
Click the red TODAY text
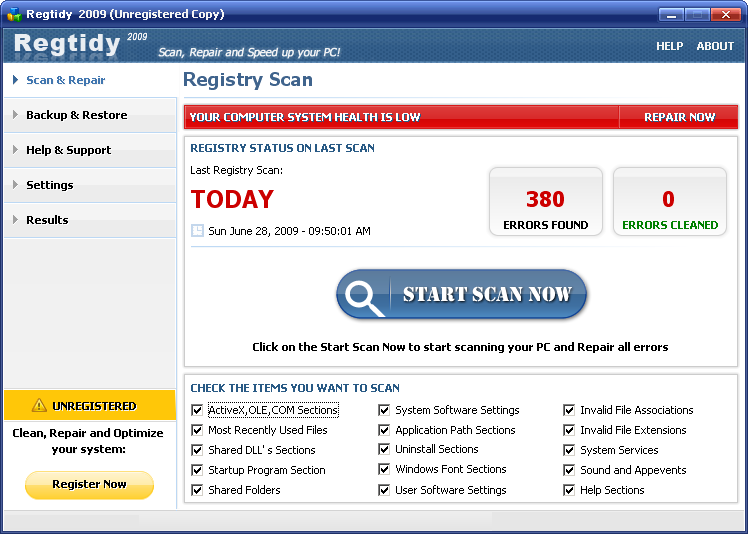tap(232, 199)
